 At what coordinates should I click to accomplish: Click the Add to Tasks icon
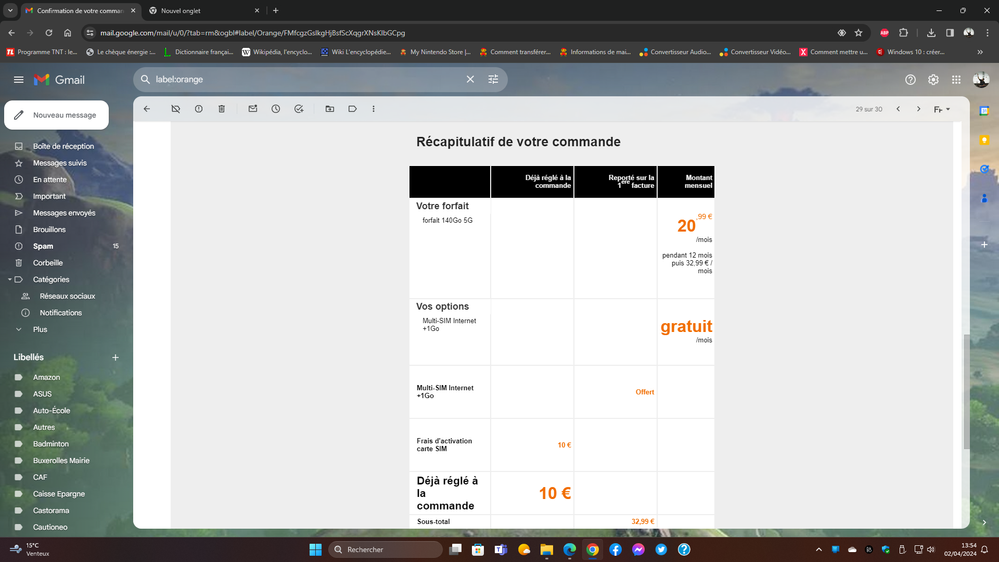click(299, 109)
